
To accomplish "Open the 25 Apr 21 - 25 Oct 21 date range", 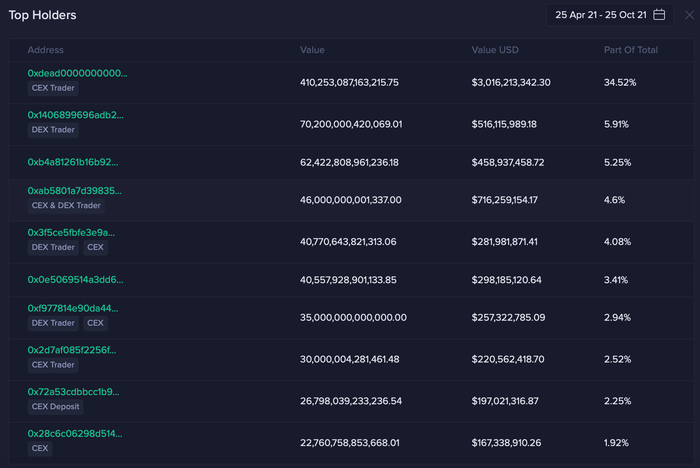I will (601, 15).
